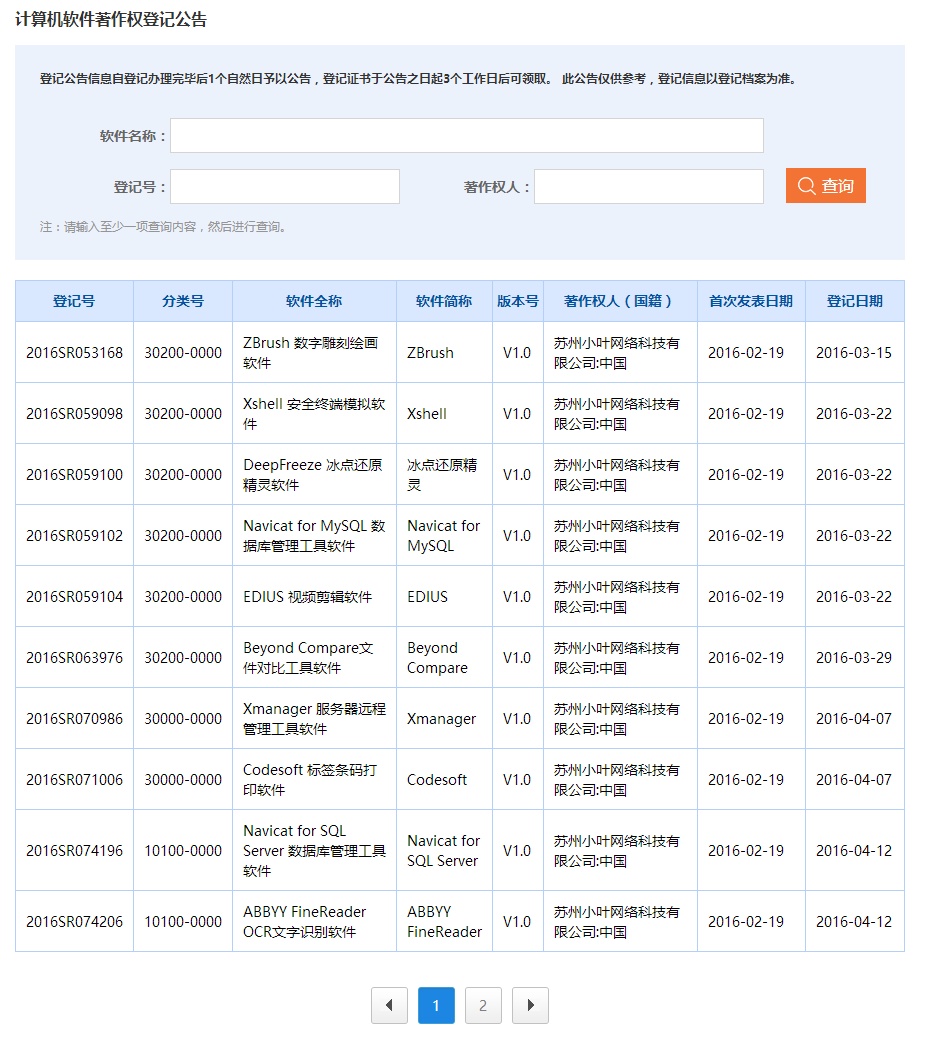The image size is (935, 1057).
Task: Select page 1 in pagination
Action: click(436, 1005)
